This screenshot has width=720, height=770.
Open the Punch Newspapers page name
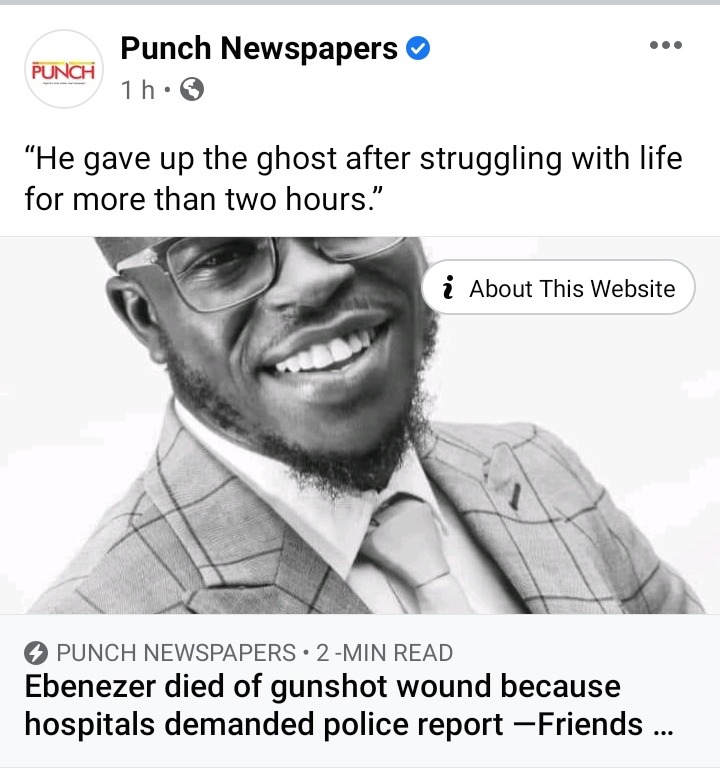click(x=259, y=49)
